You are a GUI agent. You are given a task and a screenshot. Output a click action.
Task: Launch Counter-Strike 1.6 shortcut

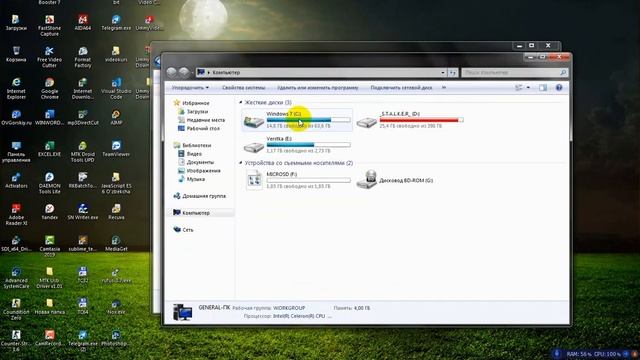16,341
